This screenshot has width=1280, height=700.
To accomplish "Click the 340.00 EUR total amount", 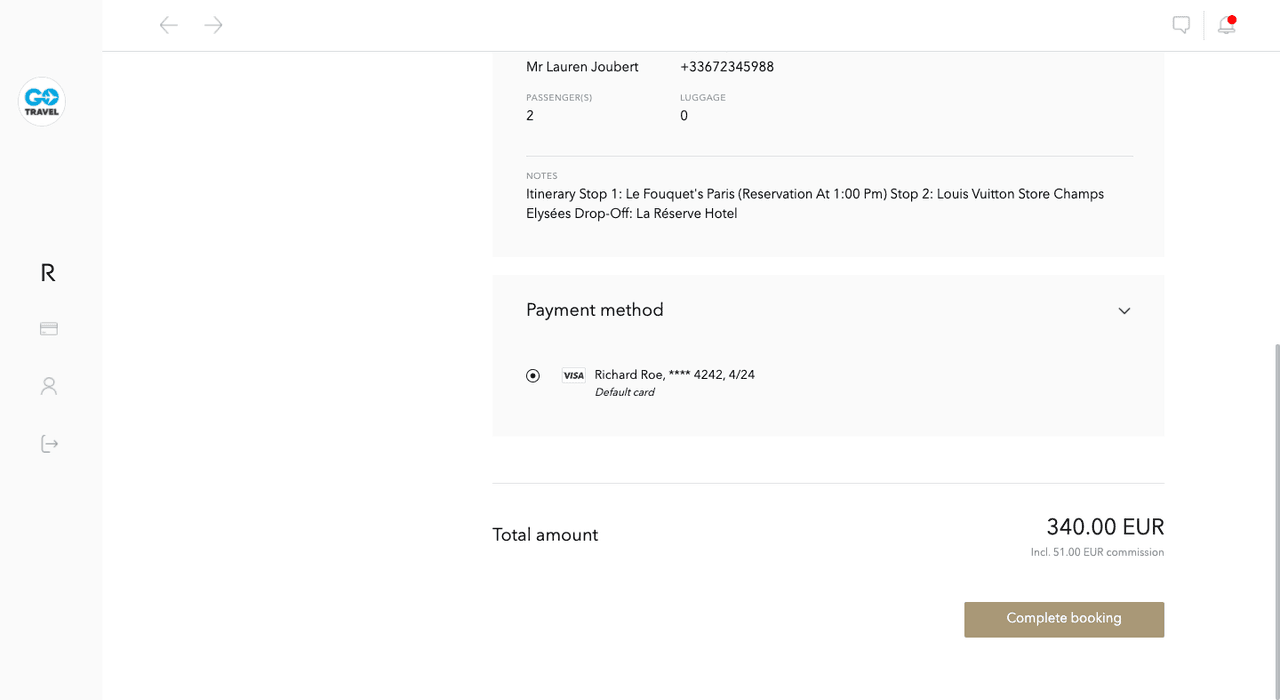I will [x=1105, y=527].
